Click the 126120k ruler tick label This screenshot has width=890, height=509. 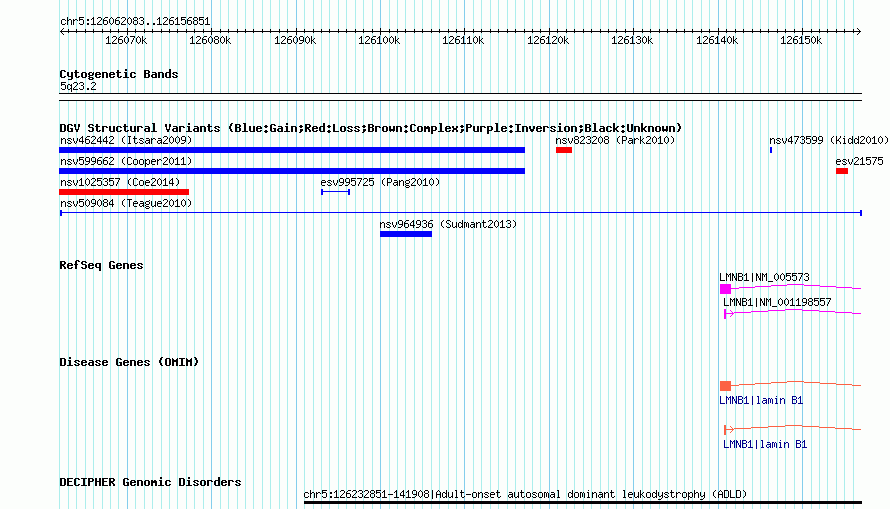548,40
